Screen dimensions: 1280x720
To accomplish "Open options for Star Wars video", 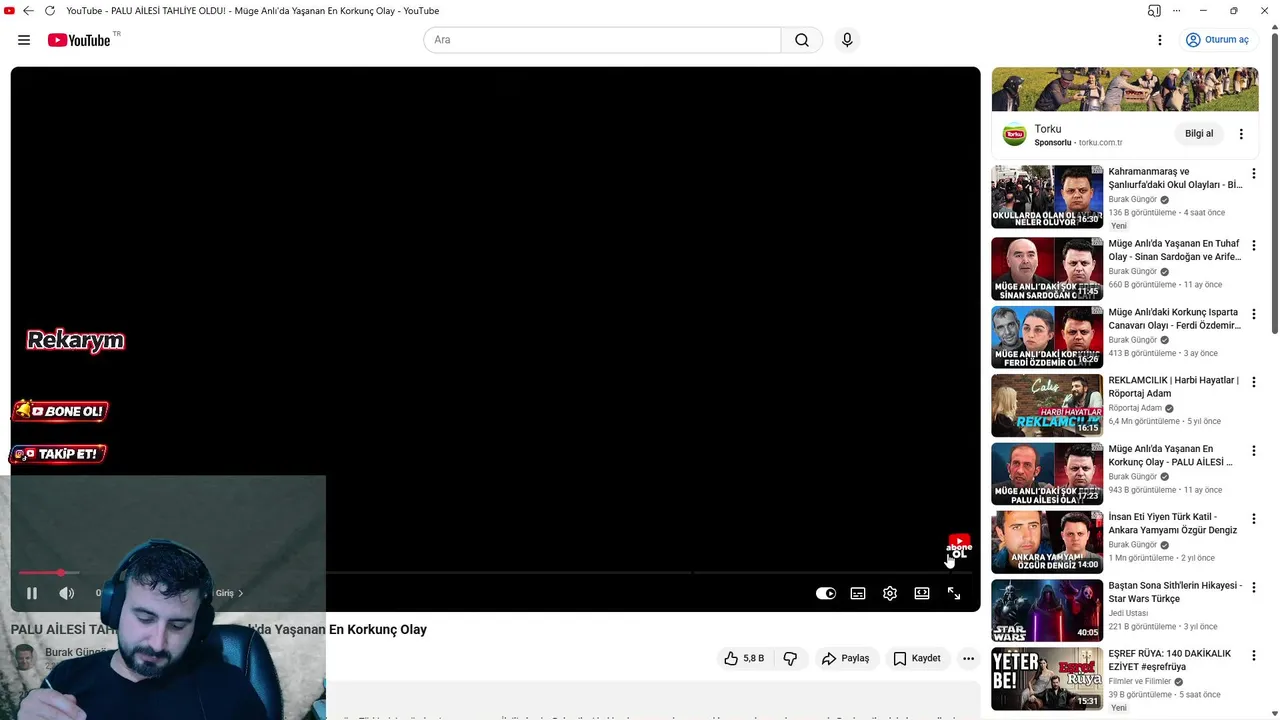I will (x=1253, y=588).
